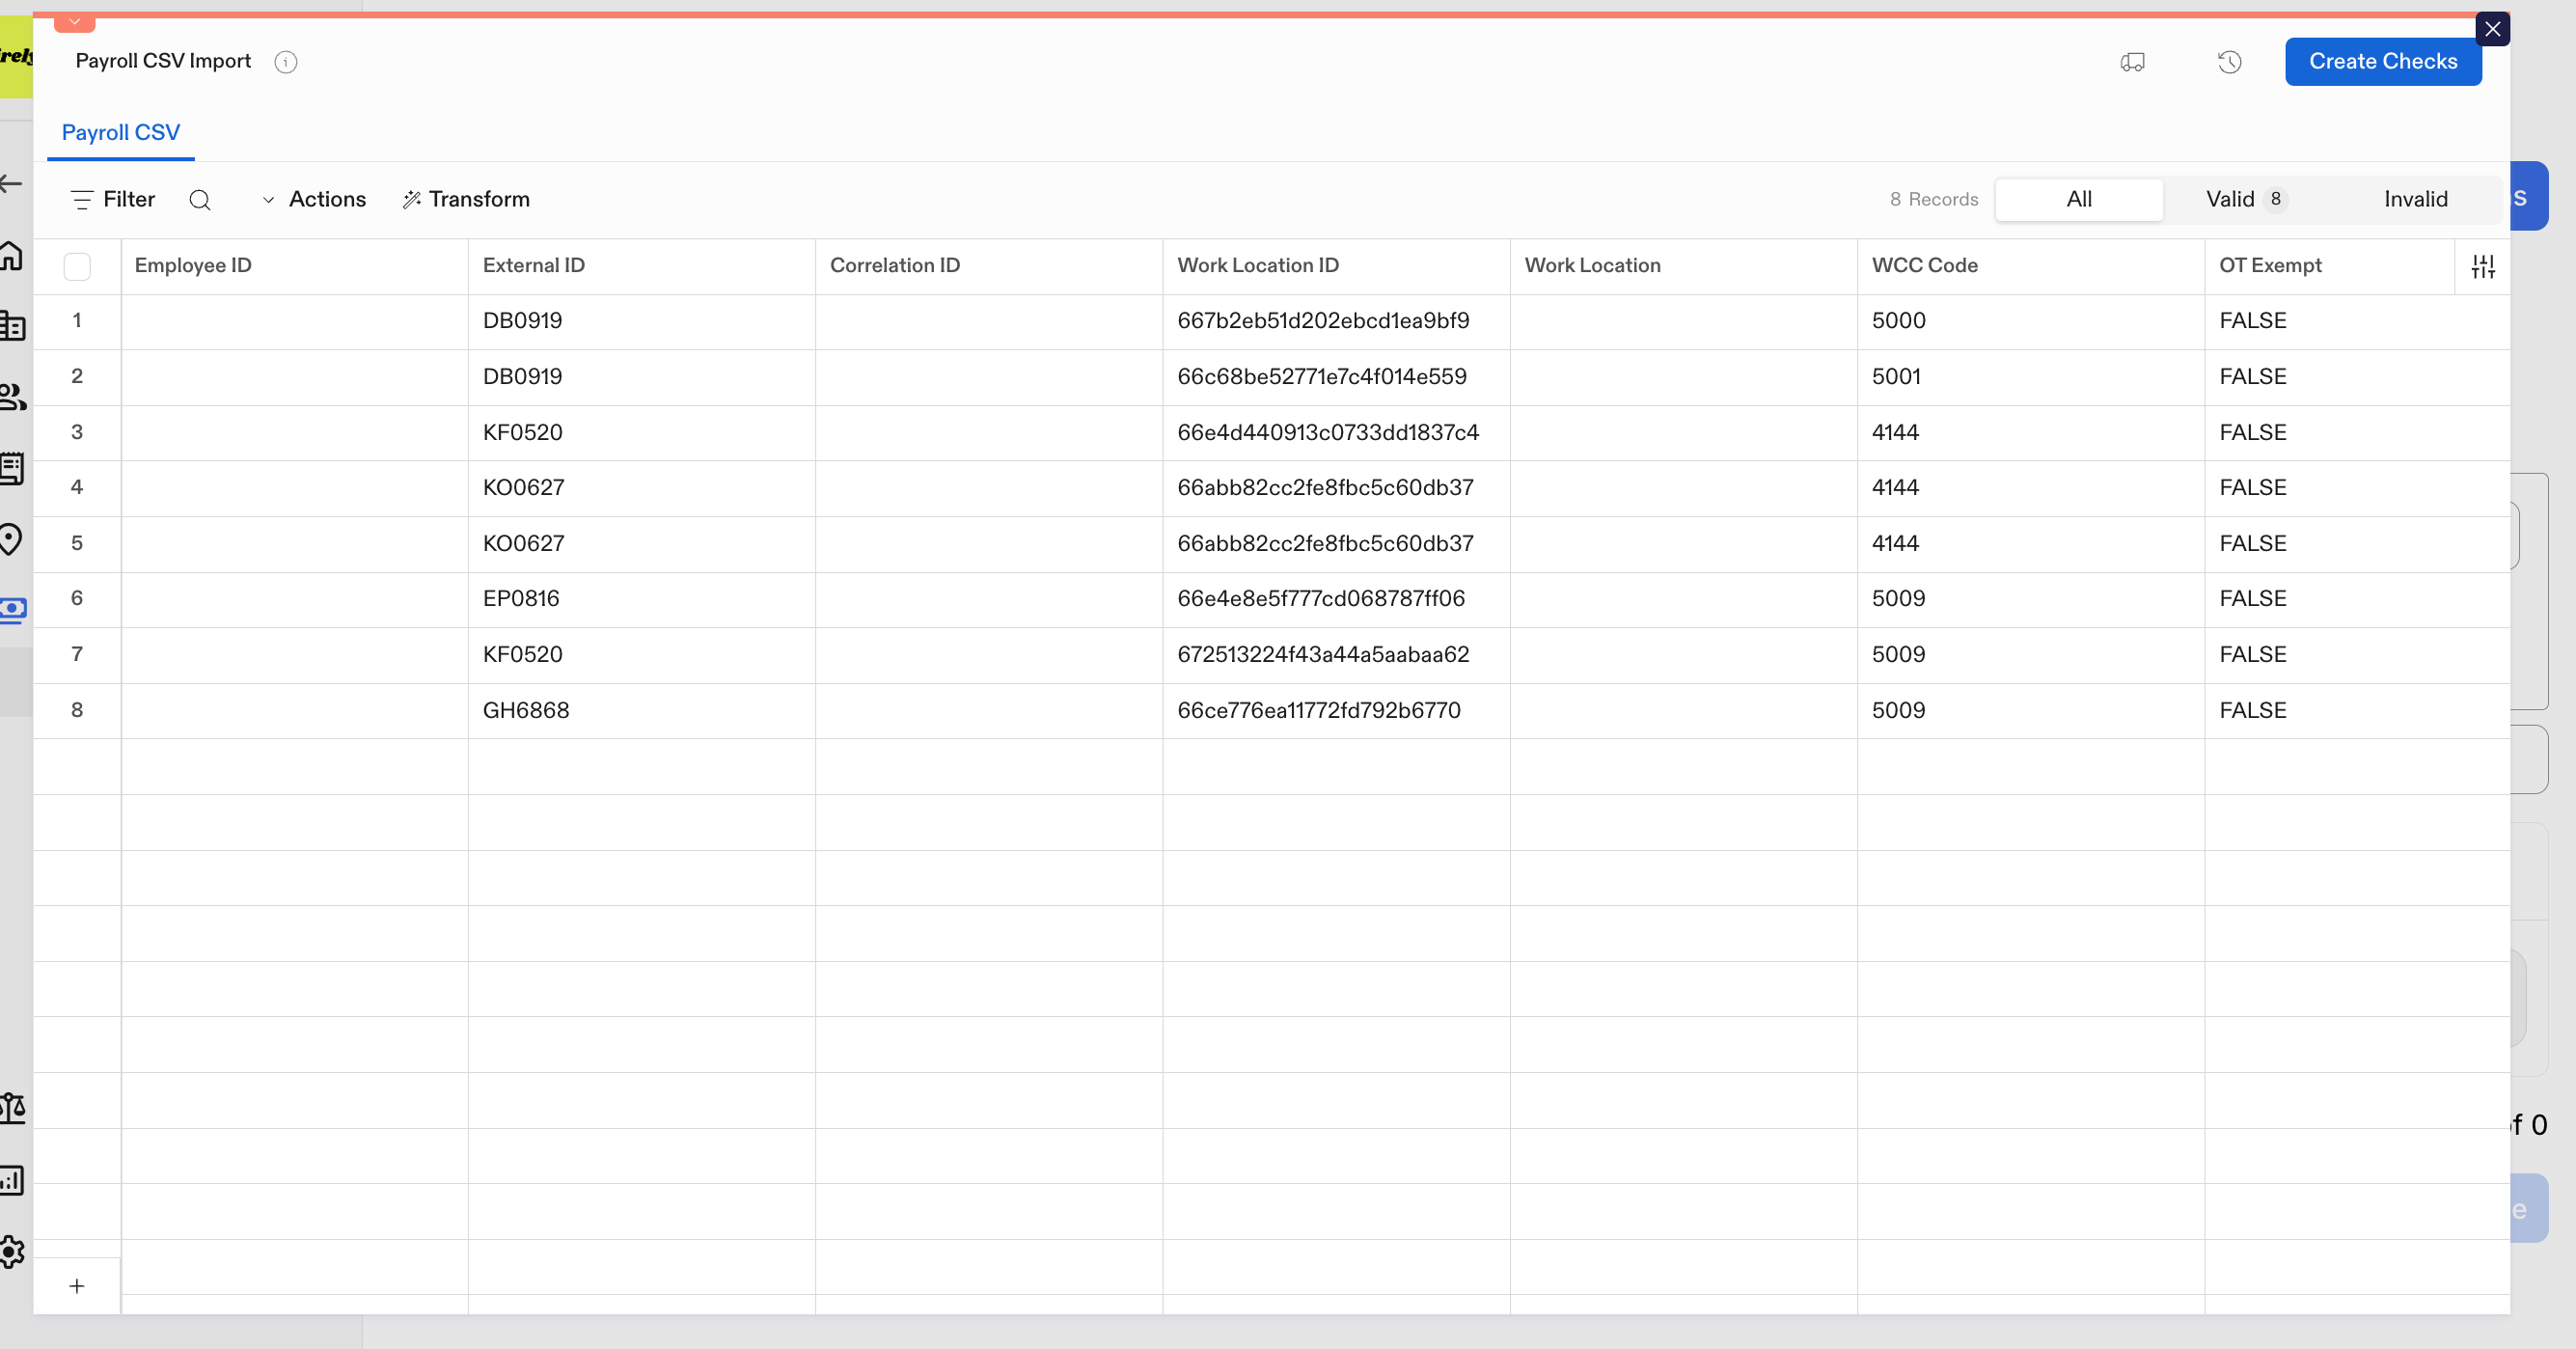Switch to the All records view
The height and width of the screenshot is (1349, 2576).
point(2079,199)
